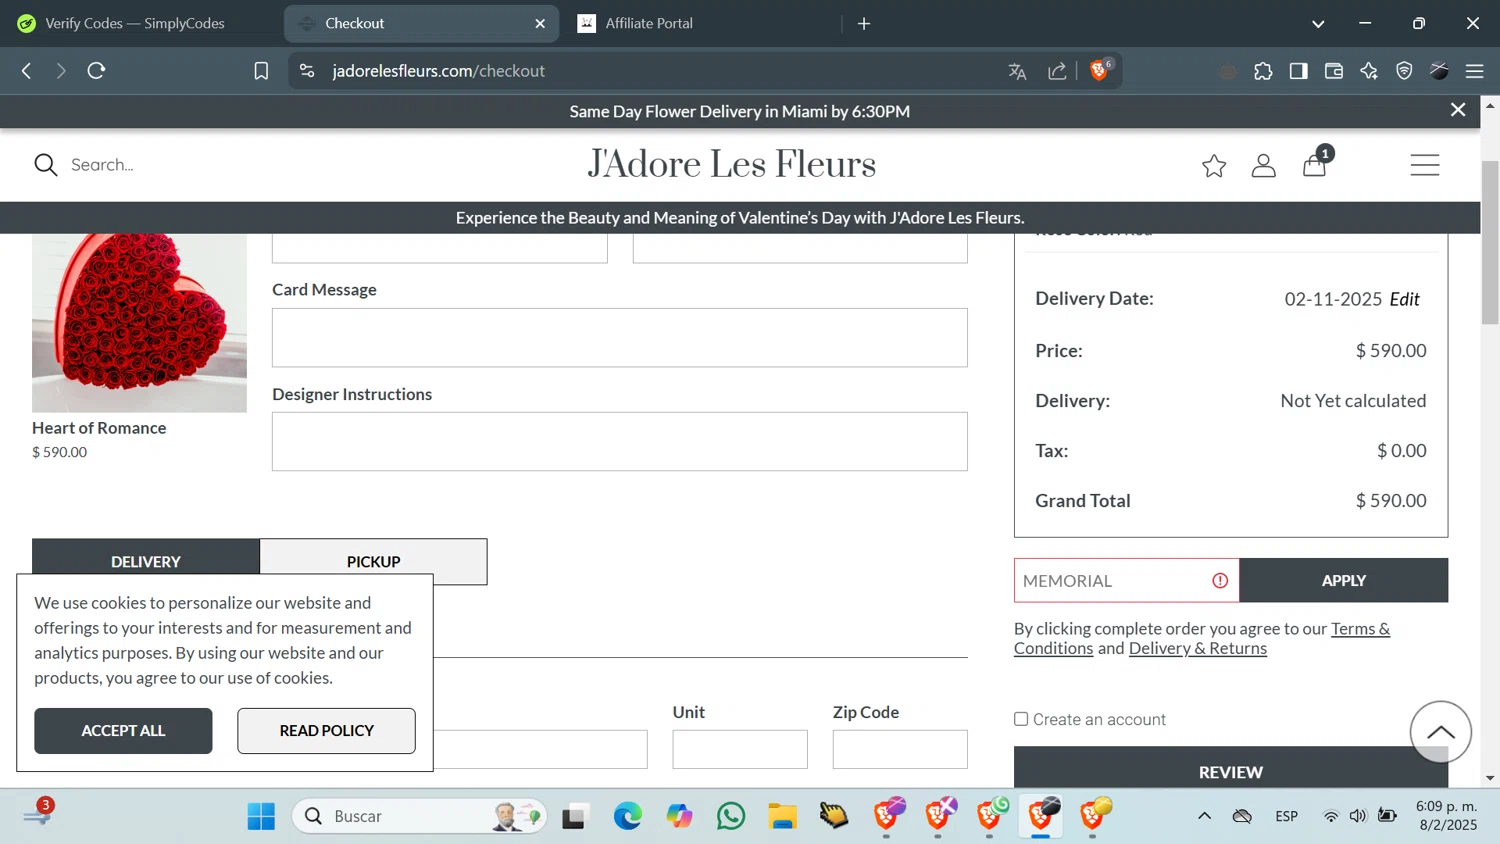Click the promo code error warning icon
The width and height of the screenshot is (1500, 844).
click(x=1220, y=580)
